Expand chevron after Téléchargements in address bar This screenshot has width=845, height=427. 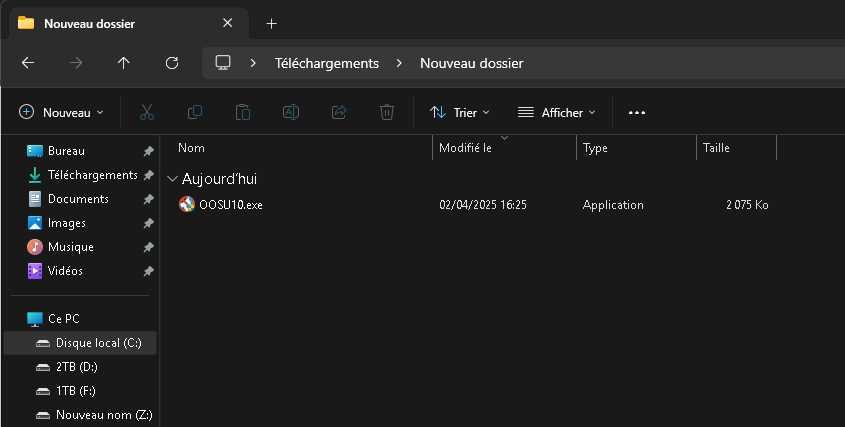pos(399,63)
